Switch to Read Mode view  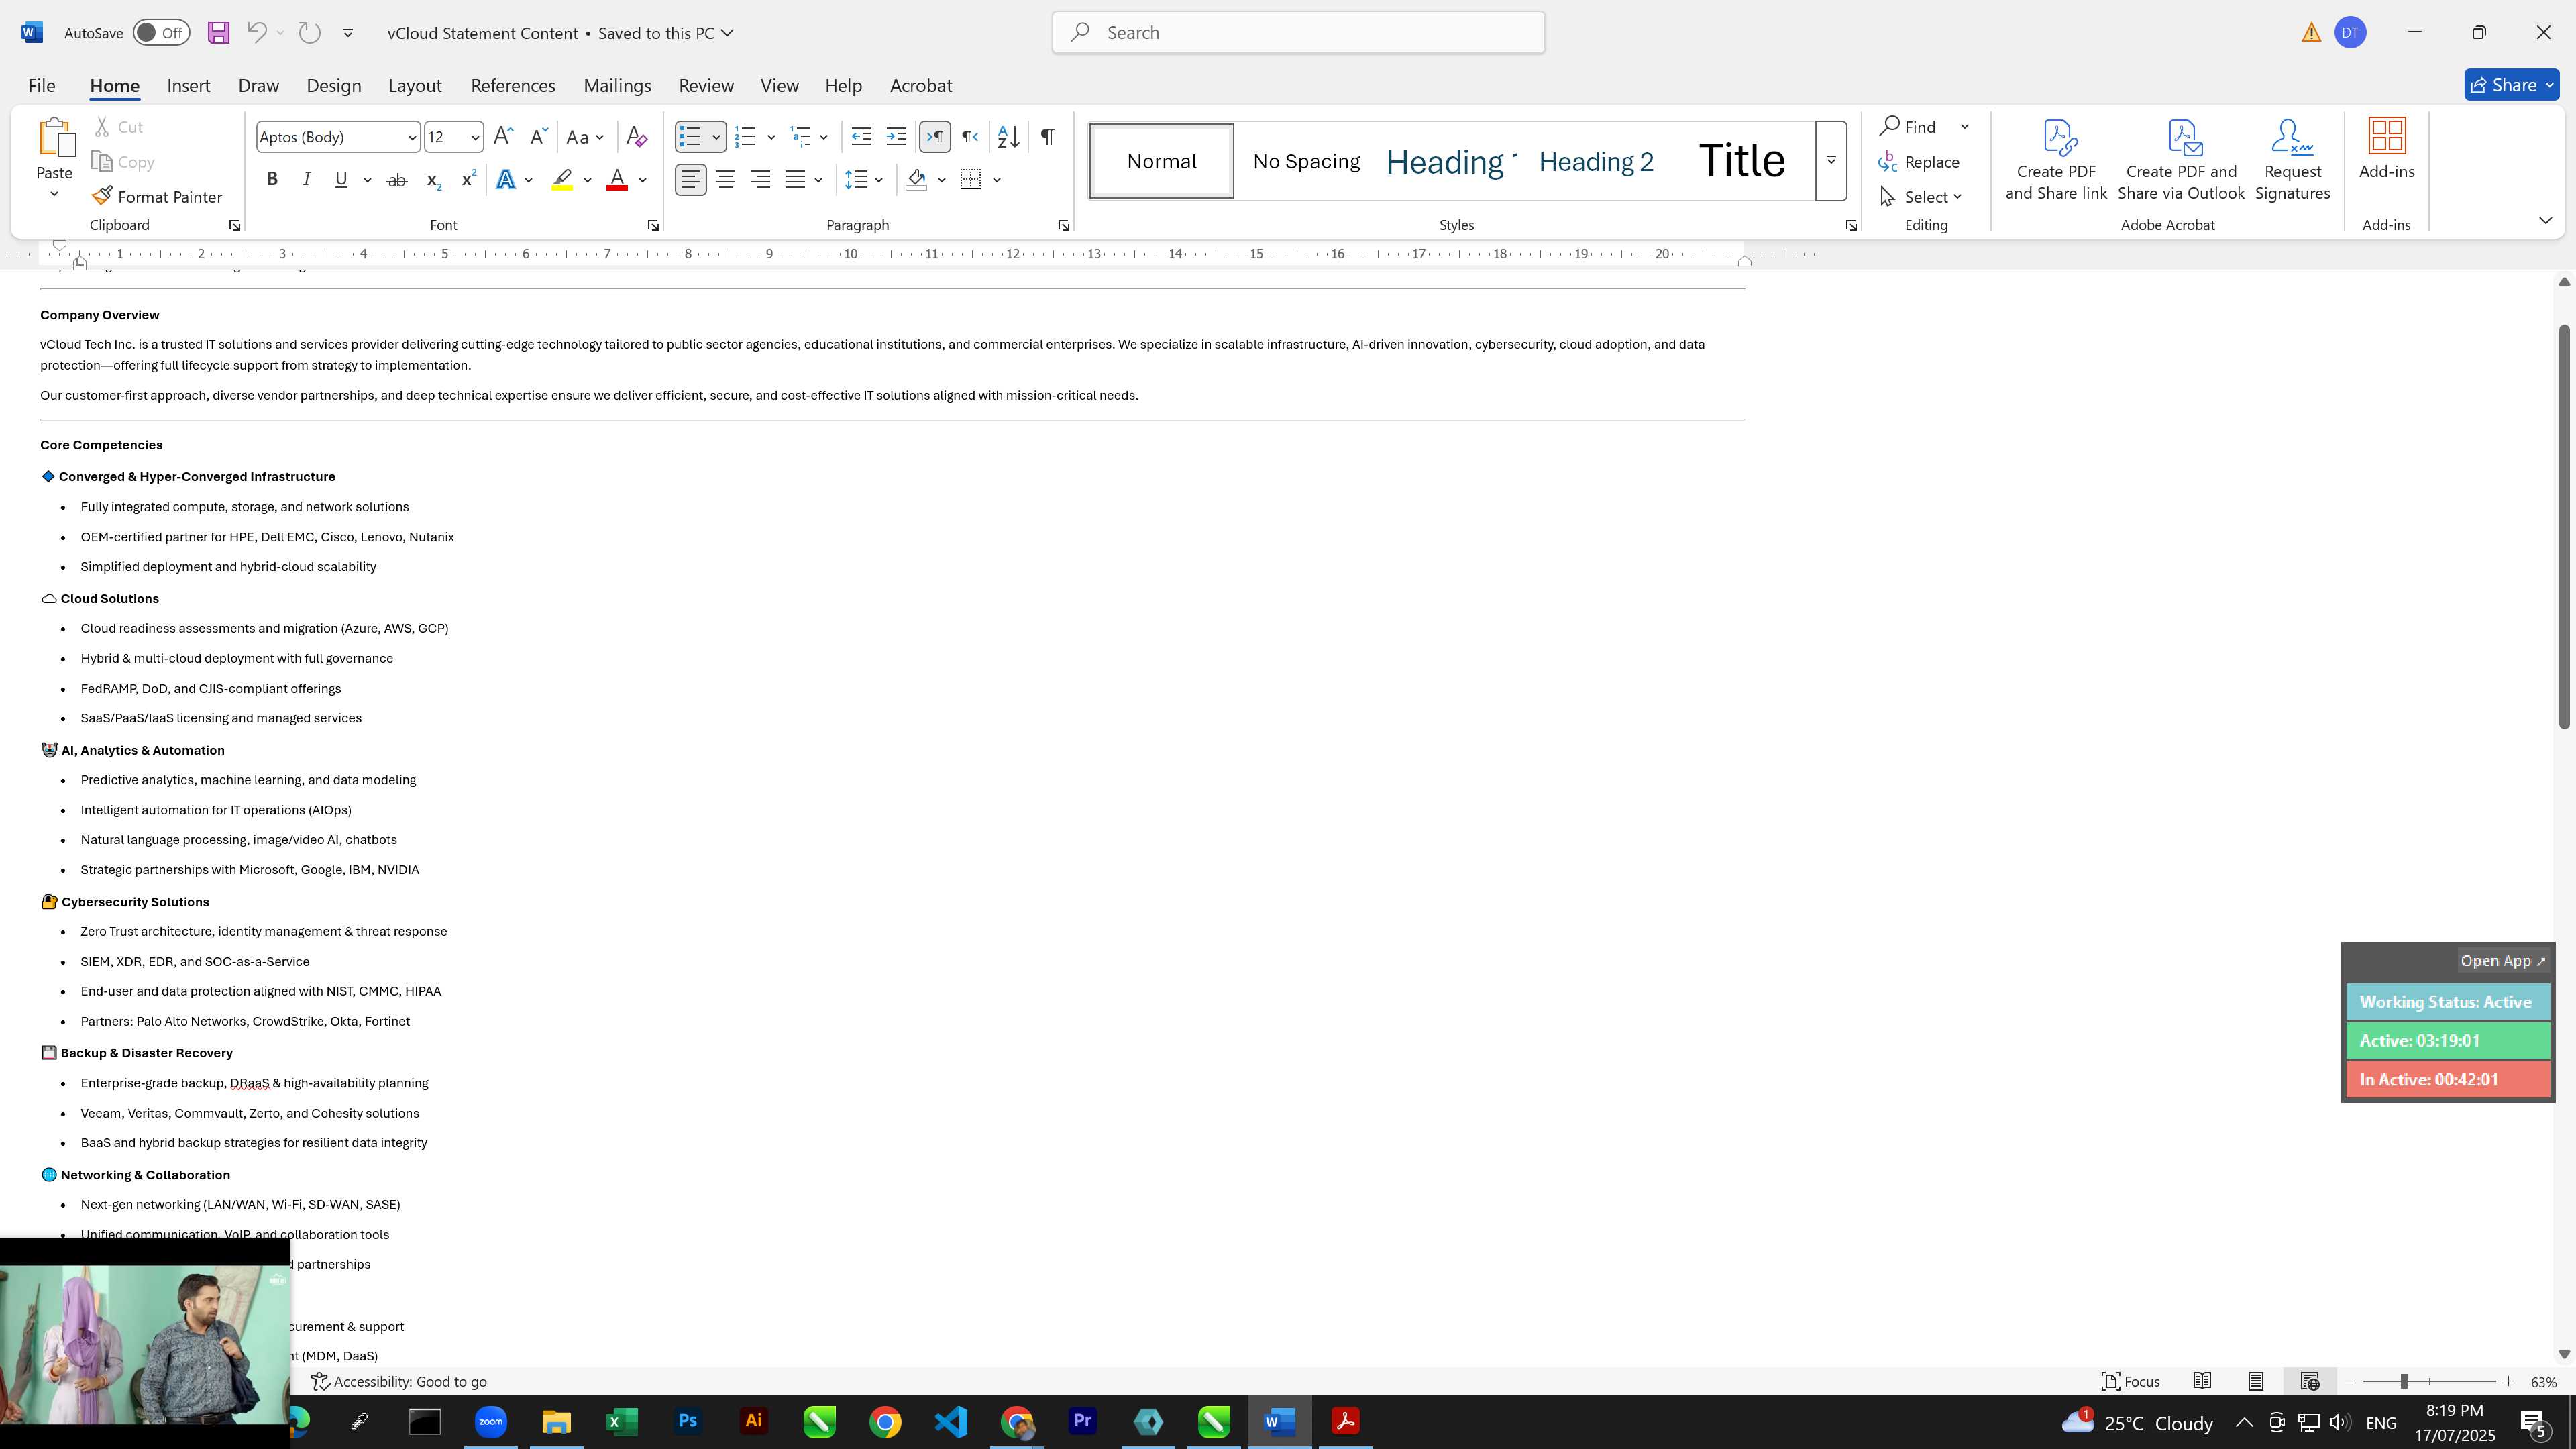coord(2202,1381)
